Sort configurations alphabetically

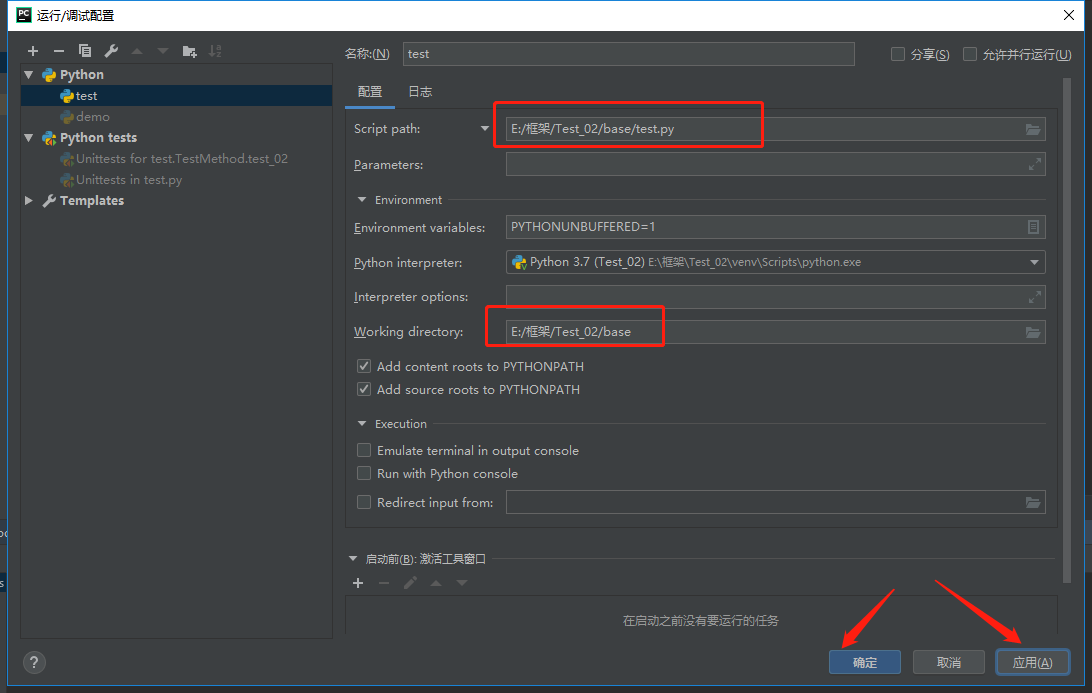click(215, 51)
